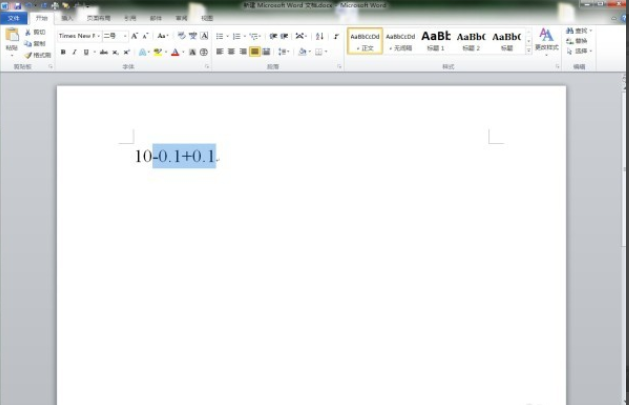Click the Phonetic Guide (文) icon
The height and width of the screenshot is (405, 629).
click(x=193, y=36)
